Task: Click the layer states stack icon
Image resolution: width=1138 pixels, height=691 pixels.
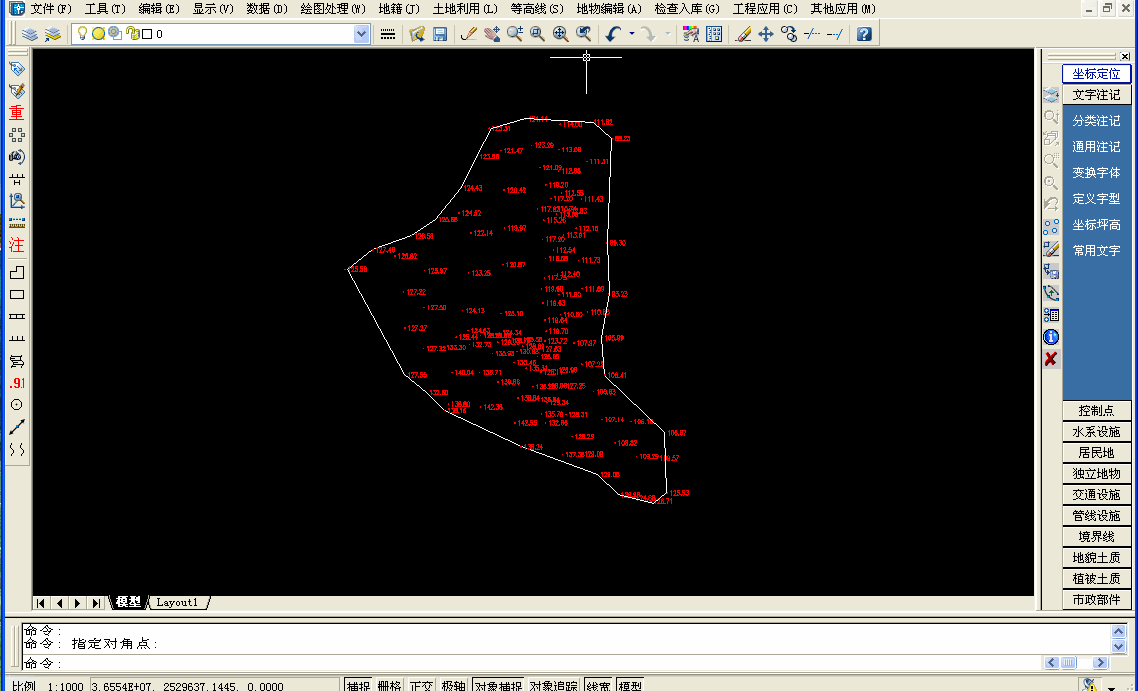Action: tap(52, 34)
